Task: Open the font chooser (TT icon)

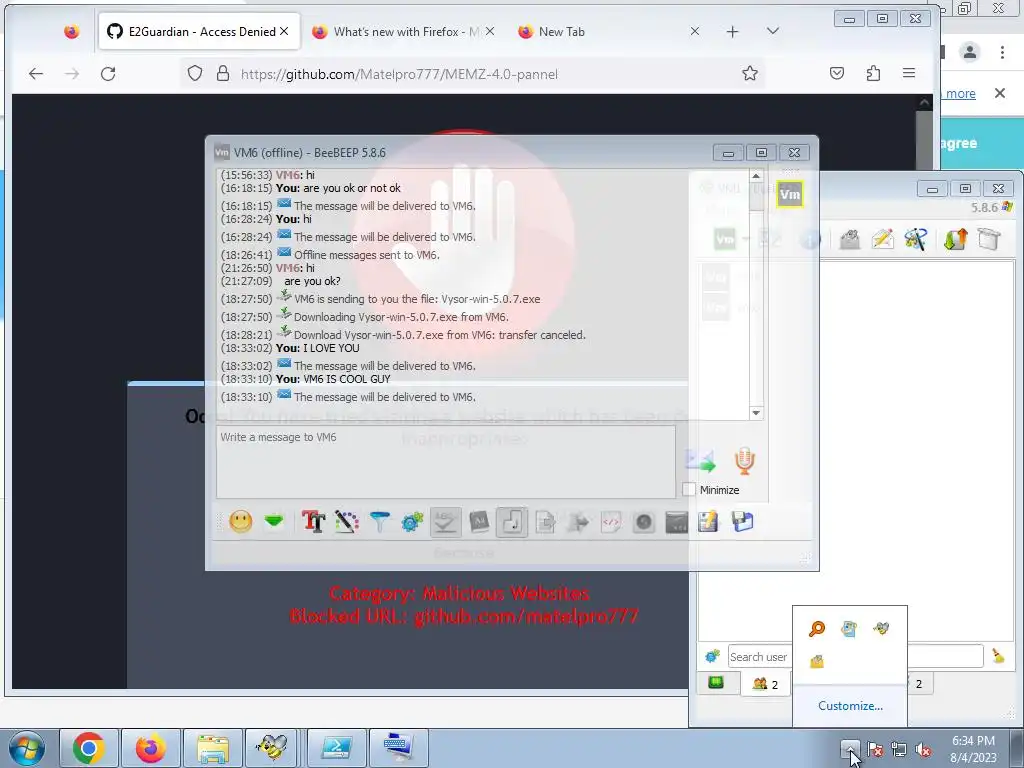Action: [x=313, y=521]
